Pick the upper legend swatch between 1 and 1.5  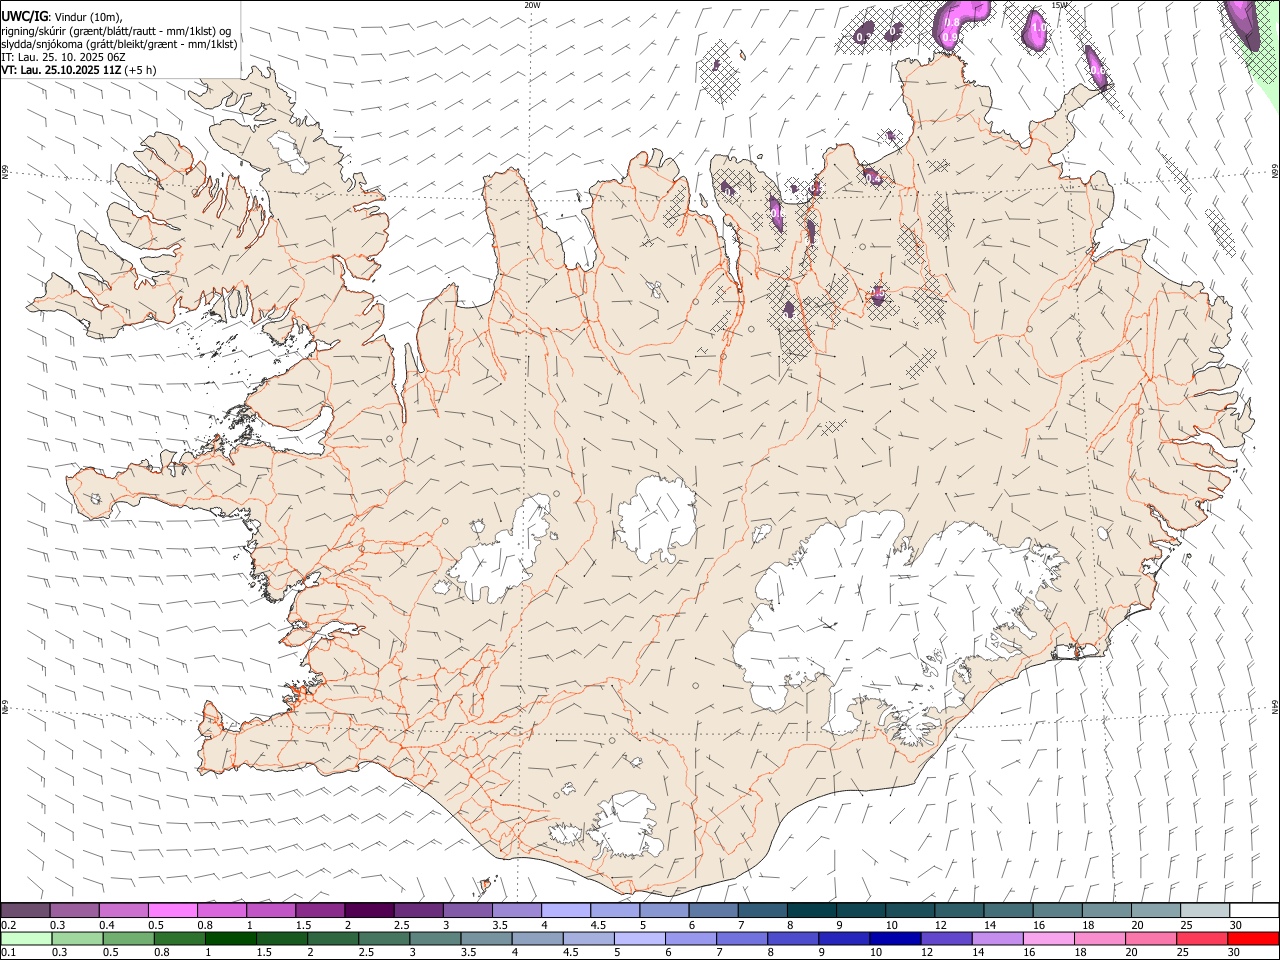pyautogui.click(x=270, y=910)
